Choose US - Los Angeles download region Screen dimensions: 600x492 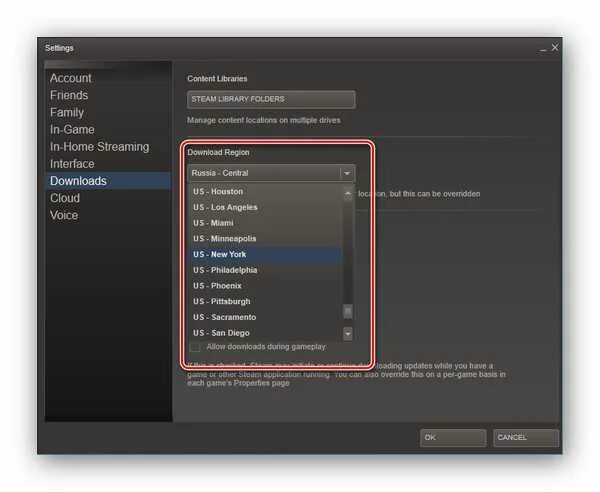267,207
